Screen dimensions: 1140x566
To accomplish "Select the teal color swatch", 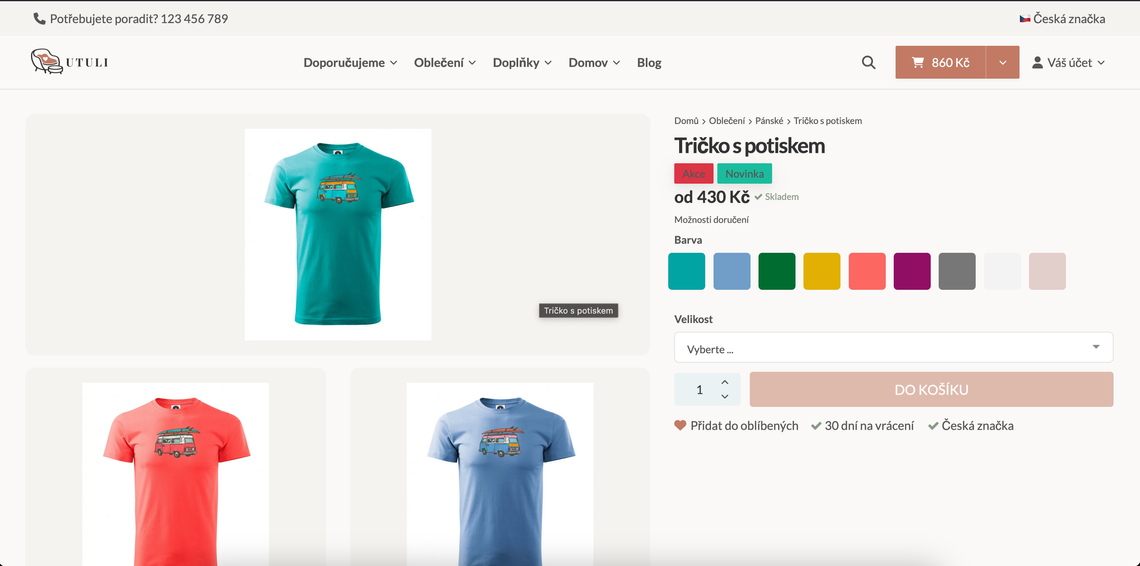I will pyautogui.click(x=686, y=271).
